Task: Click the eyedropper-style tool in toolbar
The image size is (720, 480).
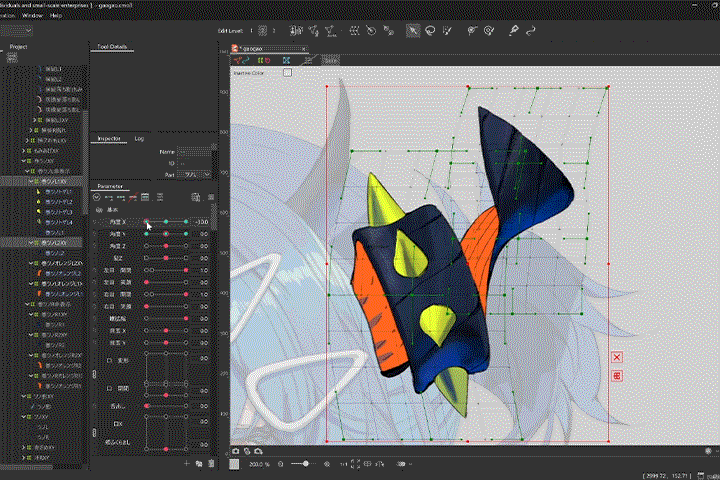Action: click(513, 31)
